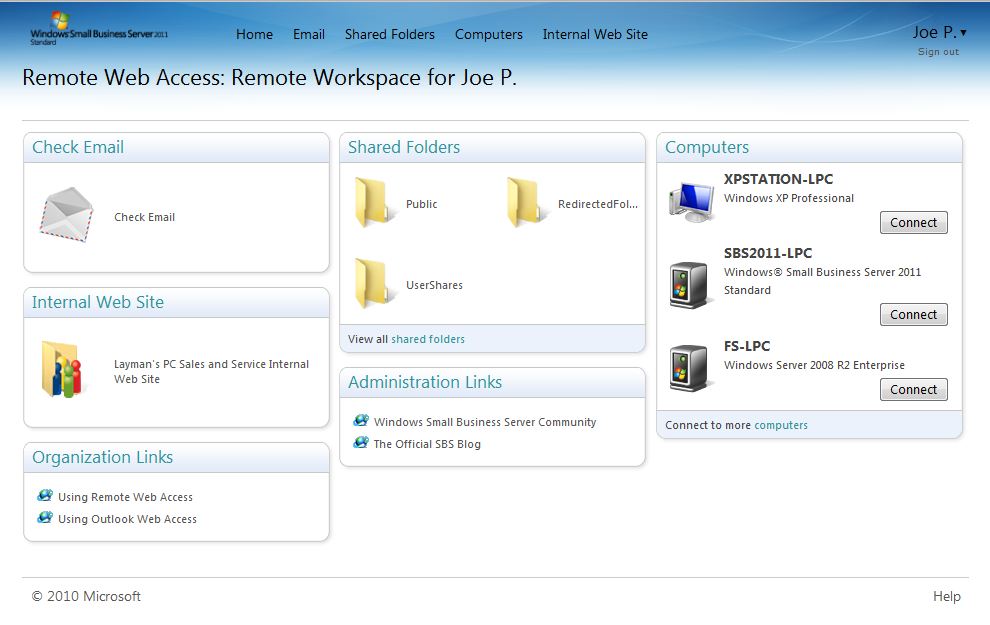Connect to the SBS2011-LPC server
The image size is (990, 625).
click(x=913, y=314)
